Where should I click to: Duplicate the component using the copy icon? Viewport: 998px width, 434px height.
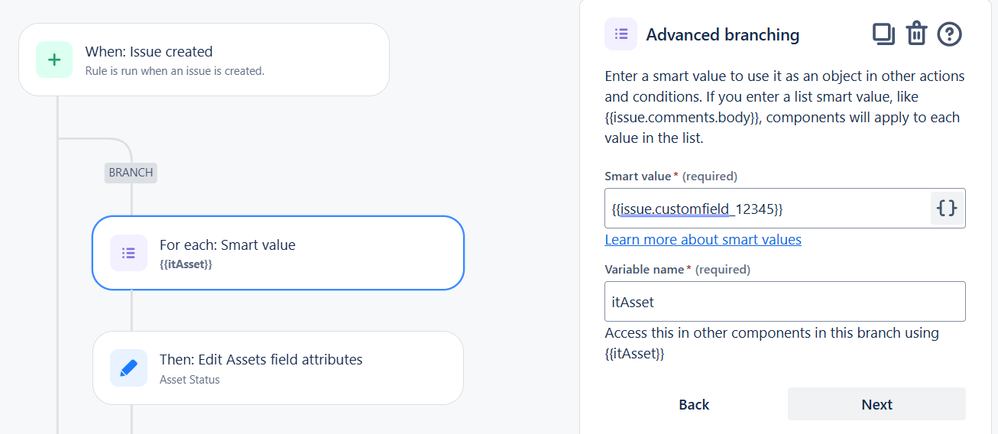[883, 34]
